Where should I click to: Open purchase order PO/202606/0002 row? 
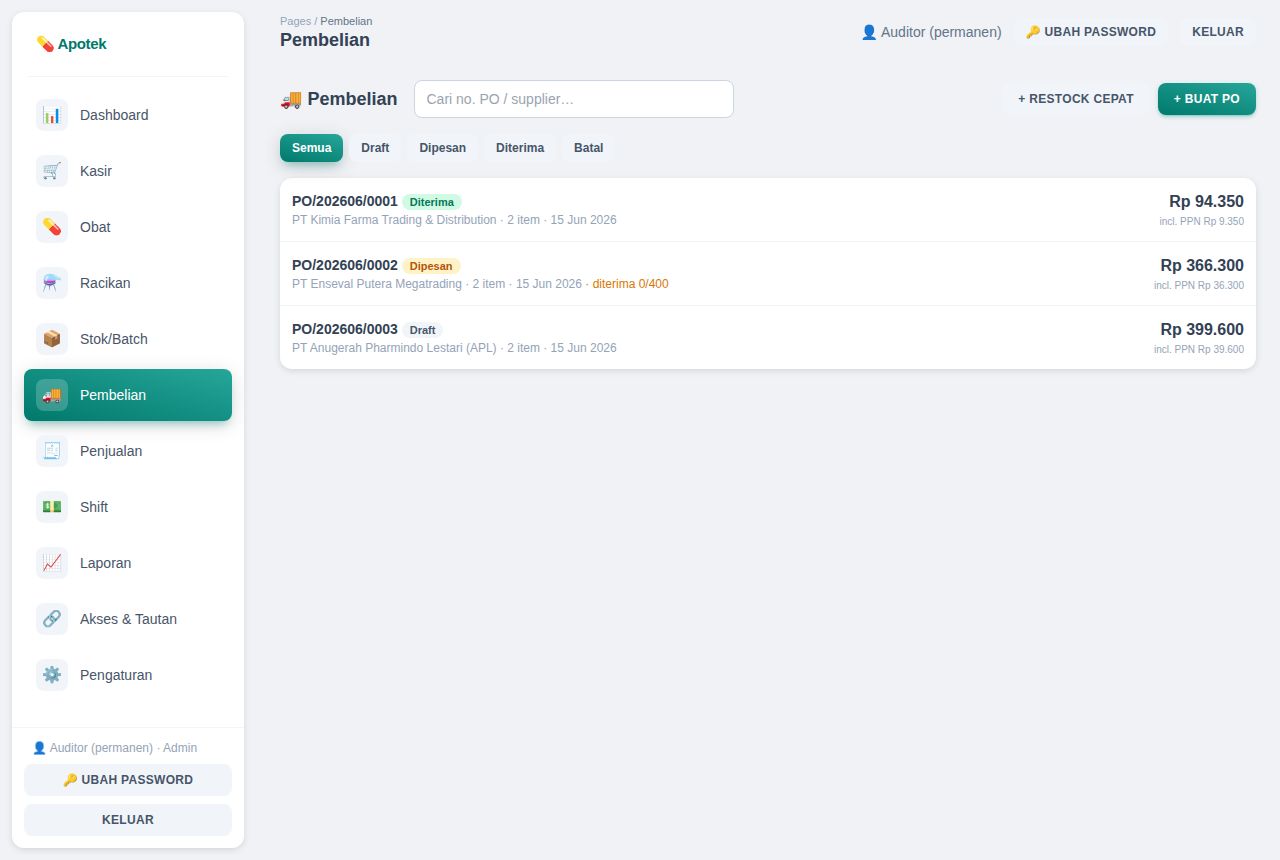pyautogui.click(x=768, y=274)
